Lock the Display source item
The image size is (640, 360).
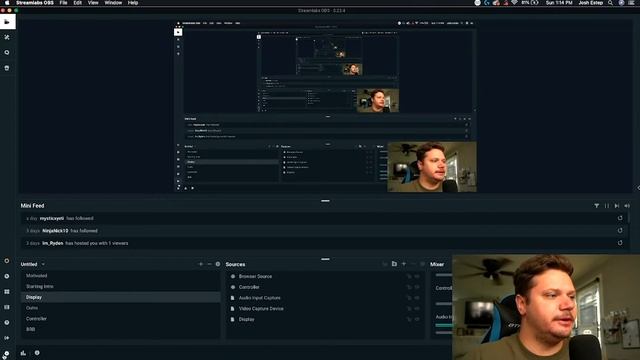click(x=409, y=319)
